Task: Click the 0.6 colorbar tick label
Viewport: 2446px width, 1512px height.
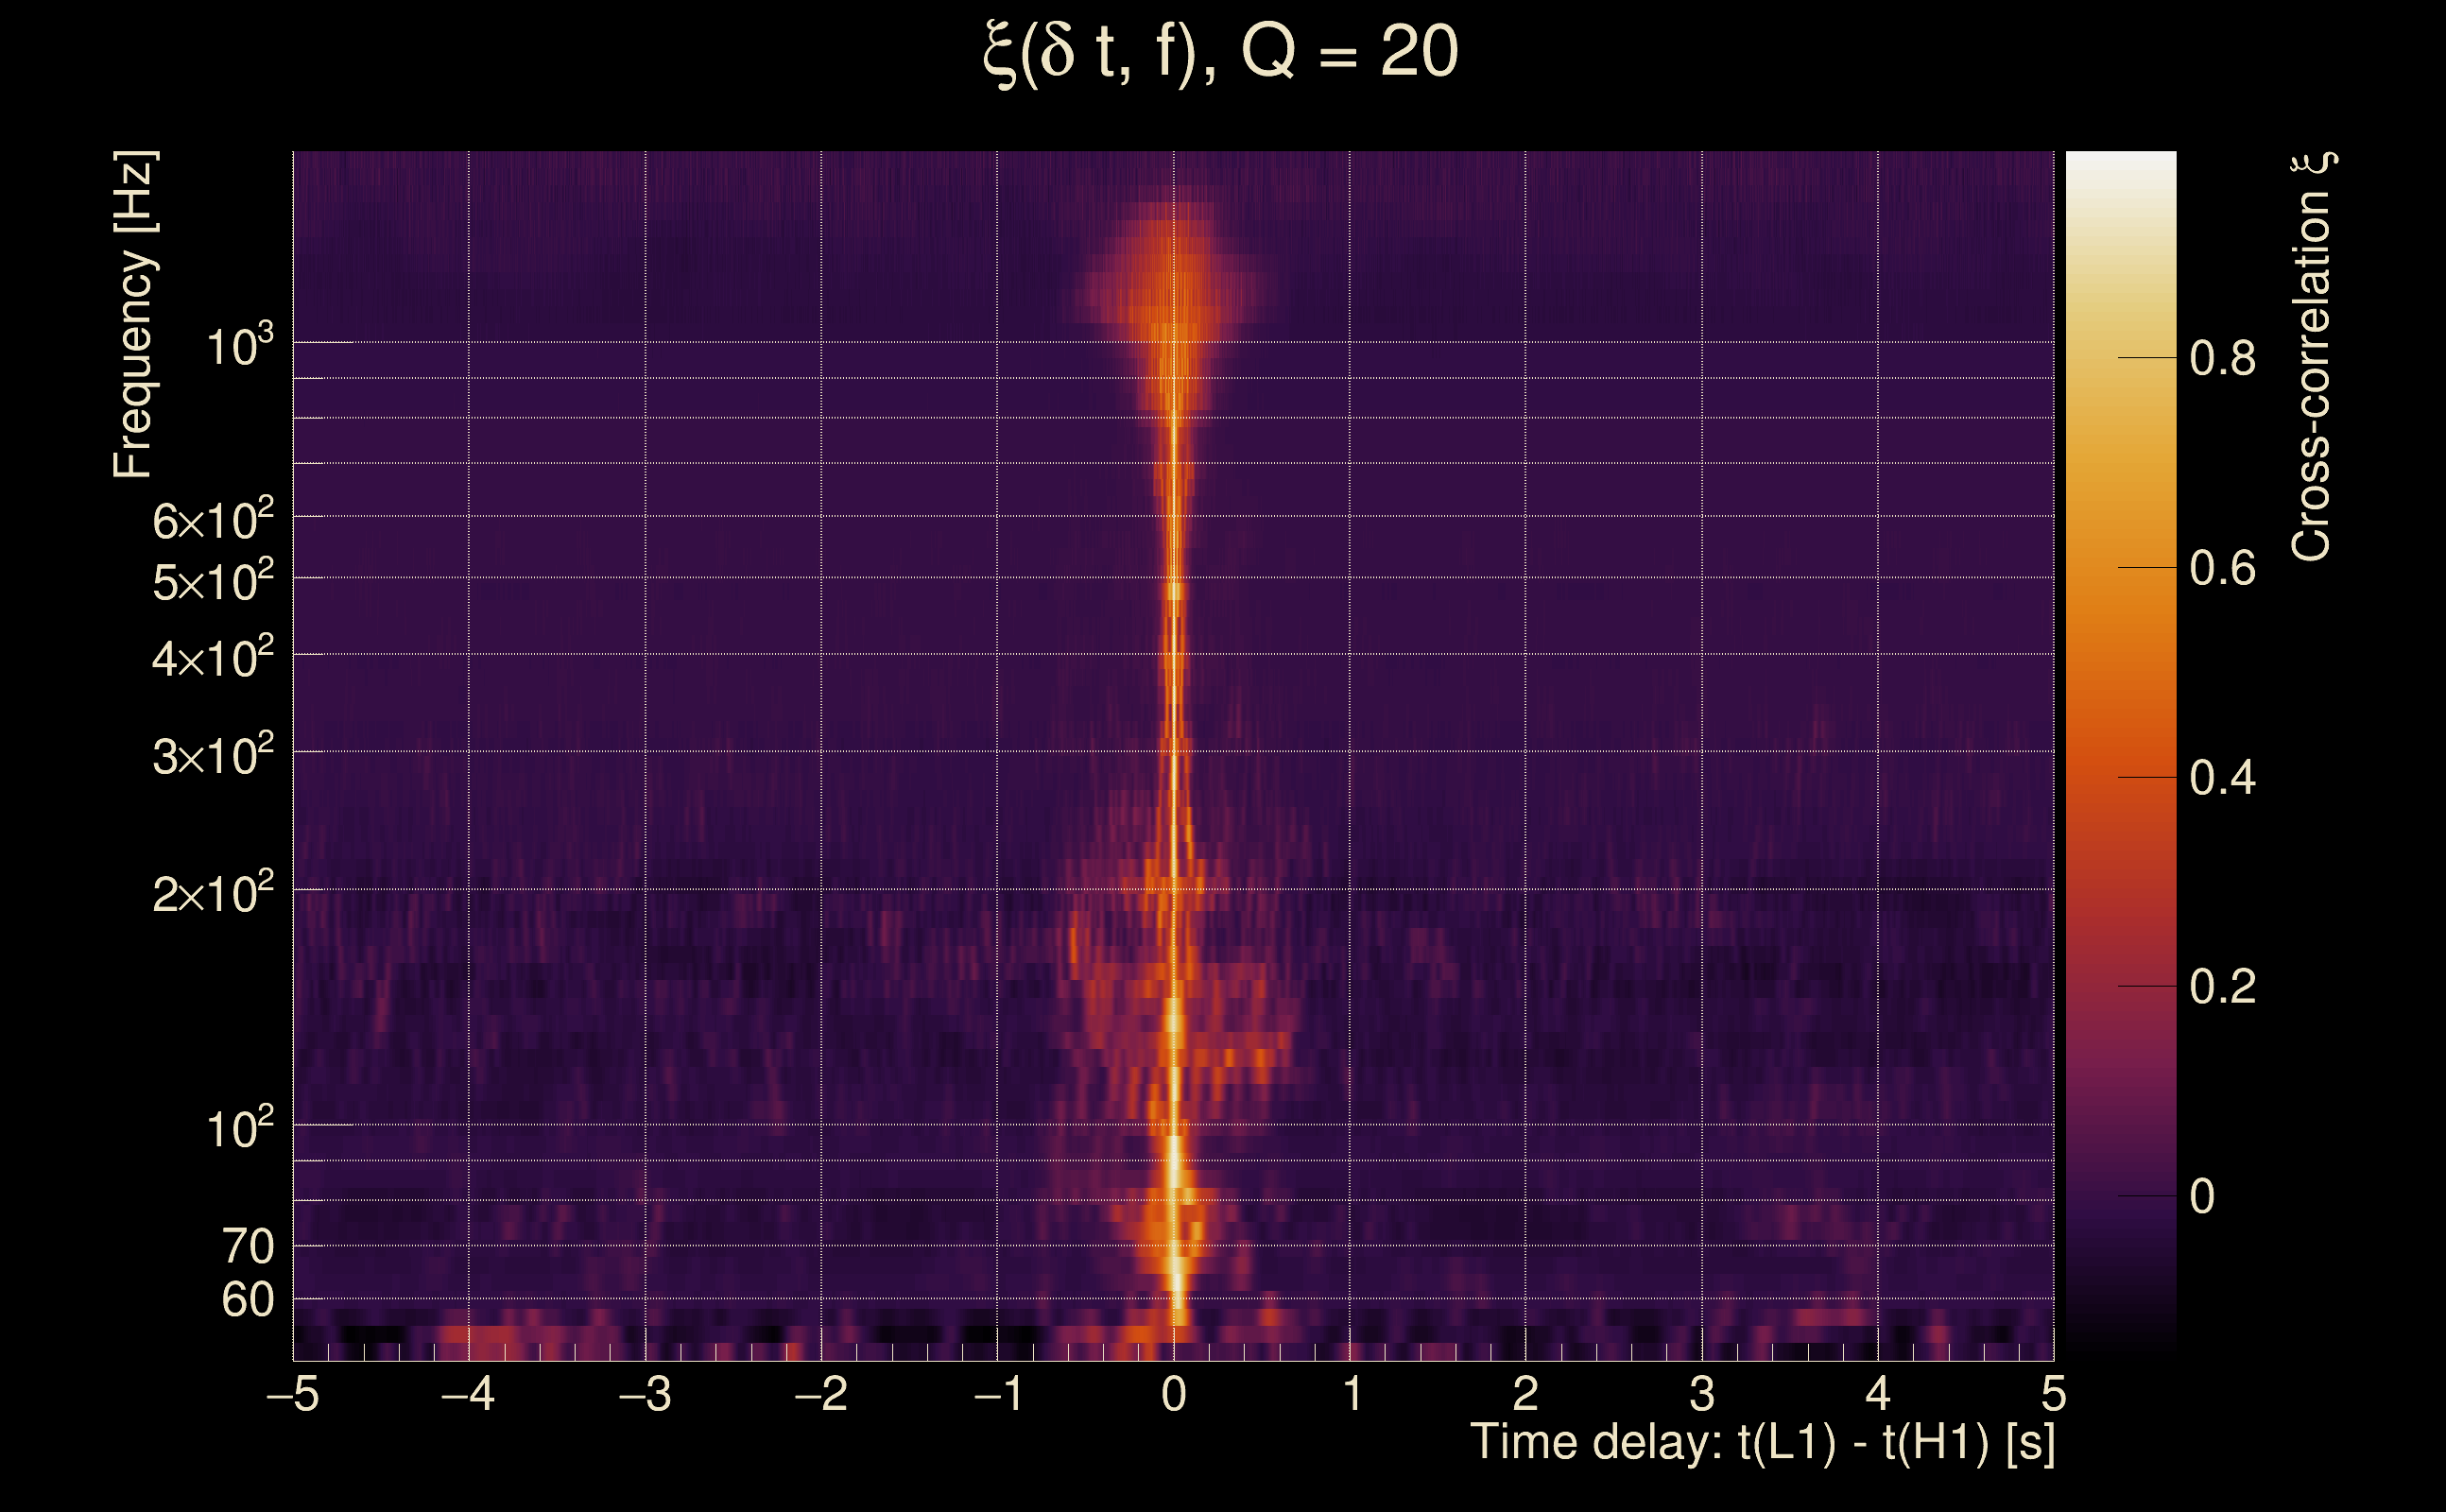Action: [x=2222, y=569]
